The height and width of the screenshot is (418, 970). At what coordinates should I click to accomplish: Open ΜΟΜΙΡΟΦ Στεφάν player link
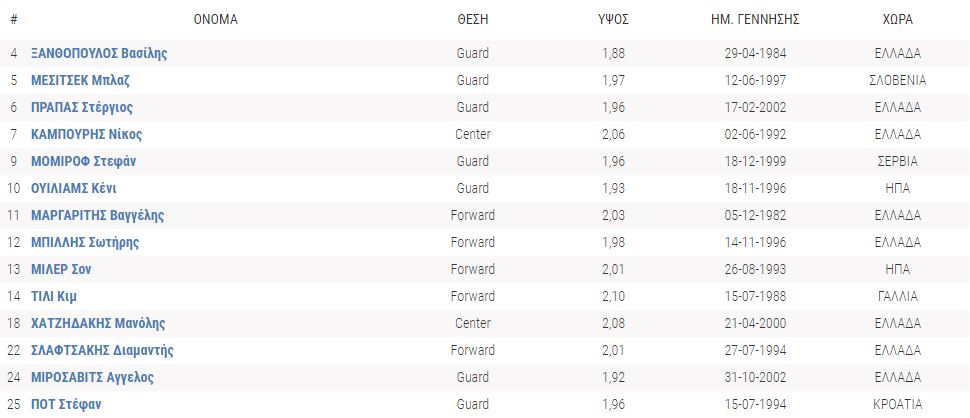[x=85, y=161]
